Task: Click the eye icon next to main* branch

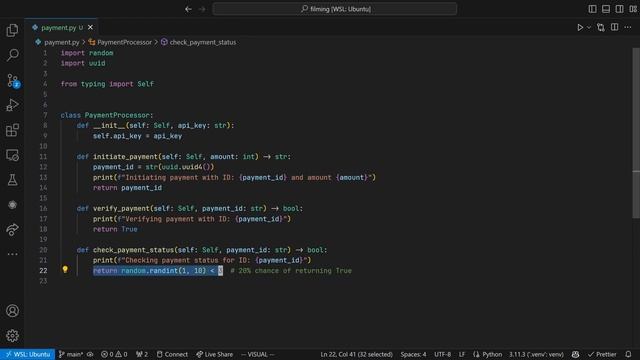Action: [90, 354]
